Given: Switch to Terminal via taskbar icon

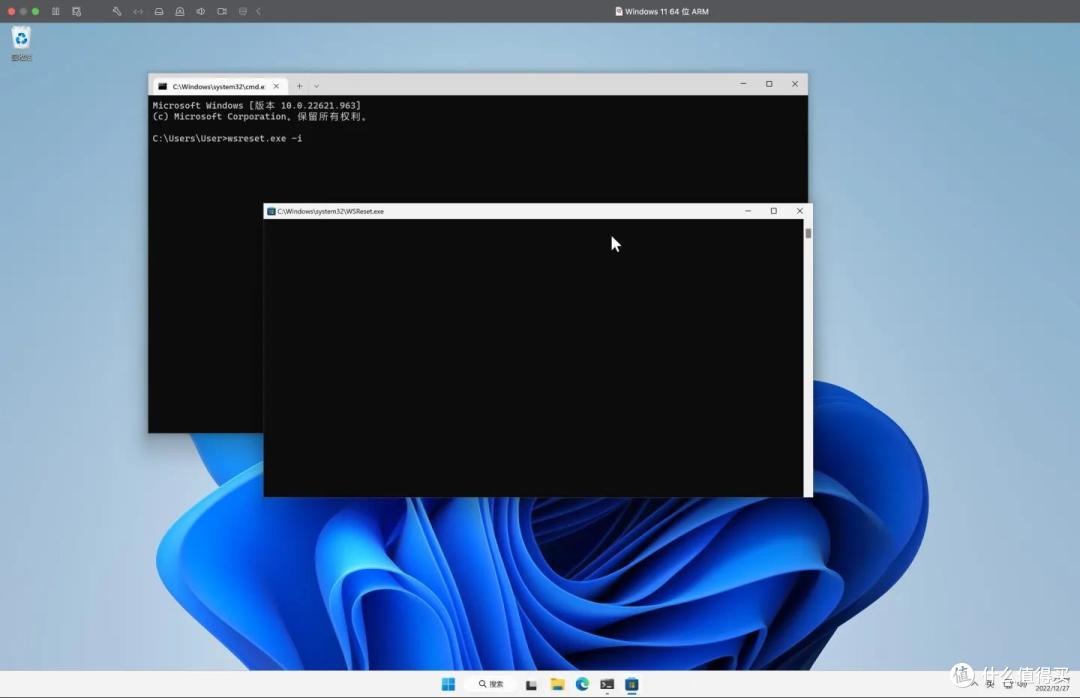Looking at the screenshot, I should (607, 684).
